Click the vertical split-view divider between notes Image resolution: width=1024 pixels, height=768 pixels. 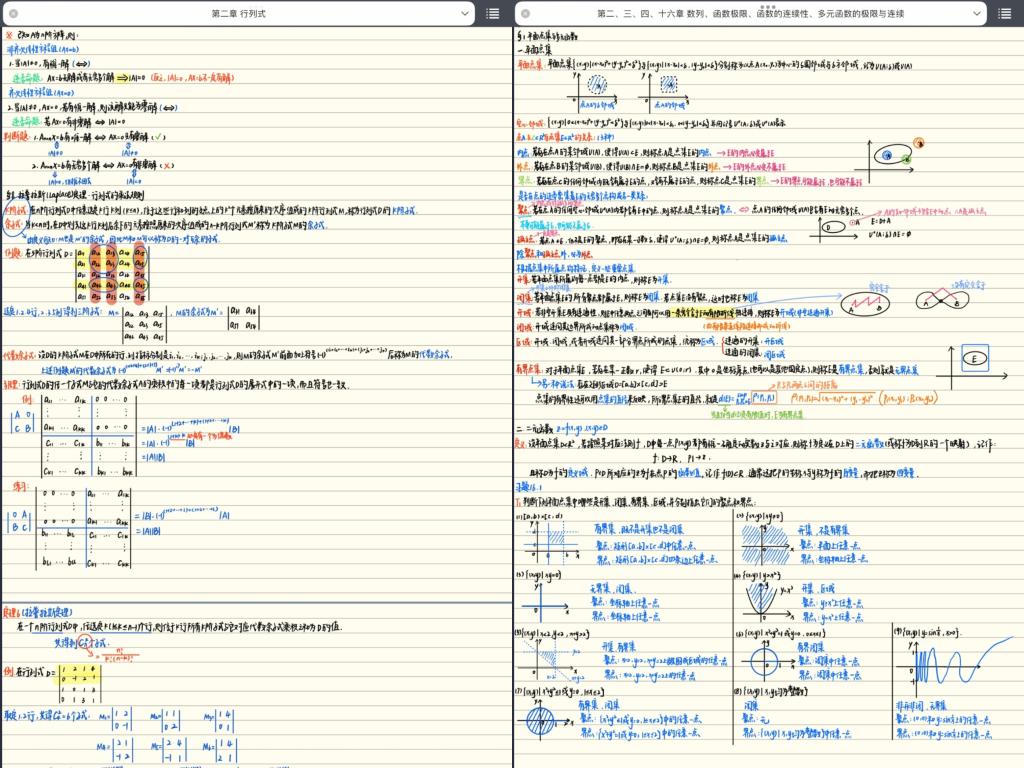513,400
